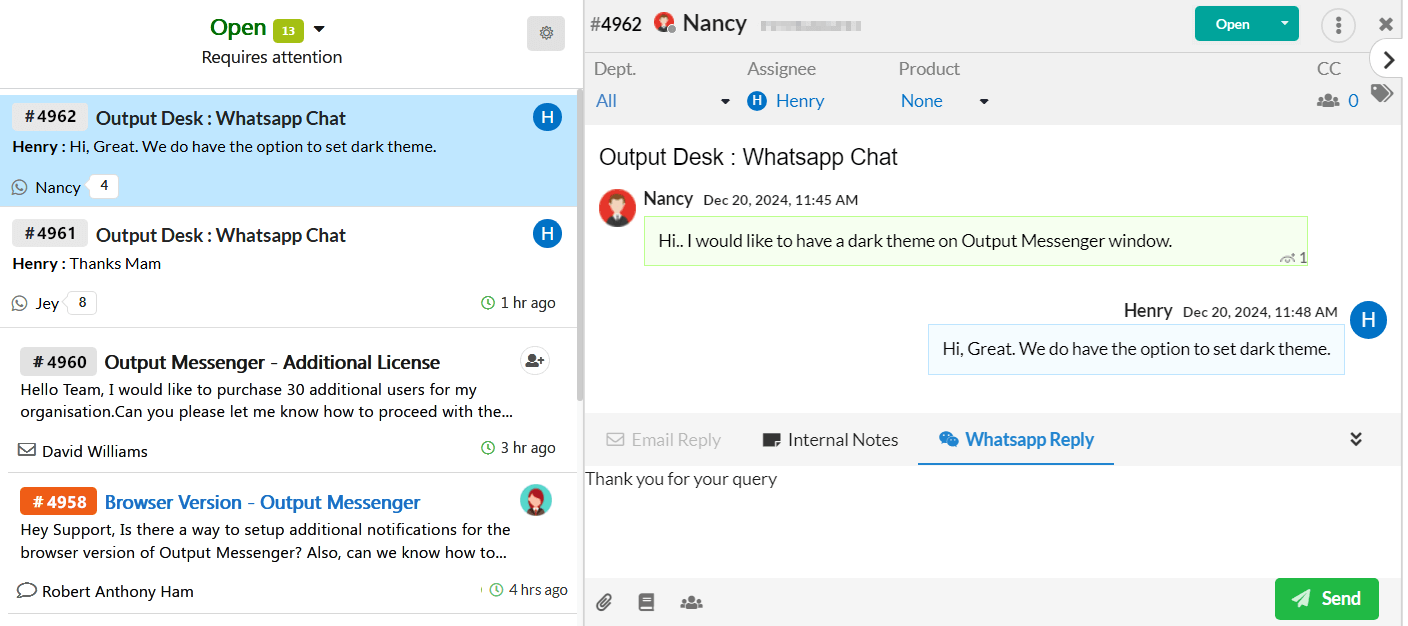
Task: Click the green Open status button
Action: click(1232, 24)
